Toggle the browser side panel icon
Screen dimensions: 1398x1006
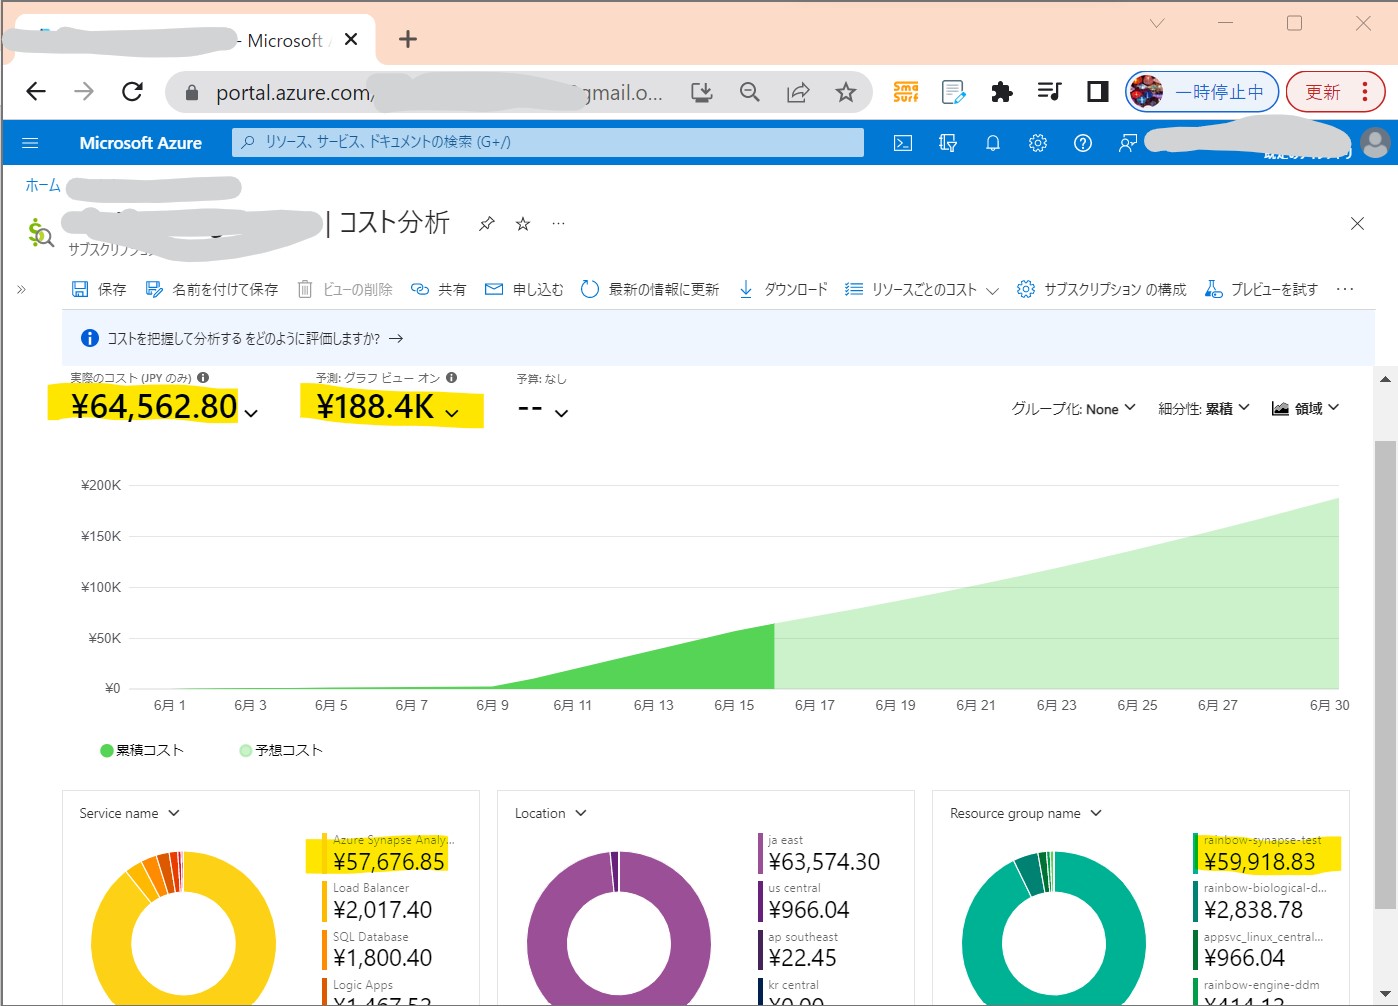(1097, 92)
